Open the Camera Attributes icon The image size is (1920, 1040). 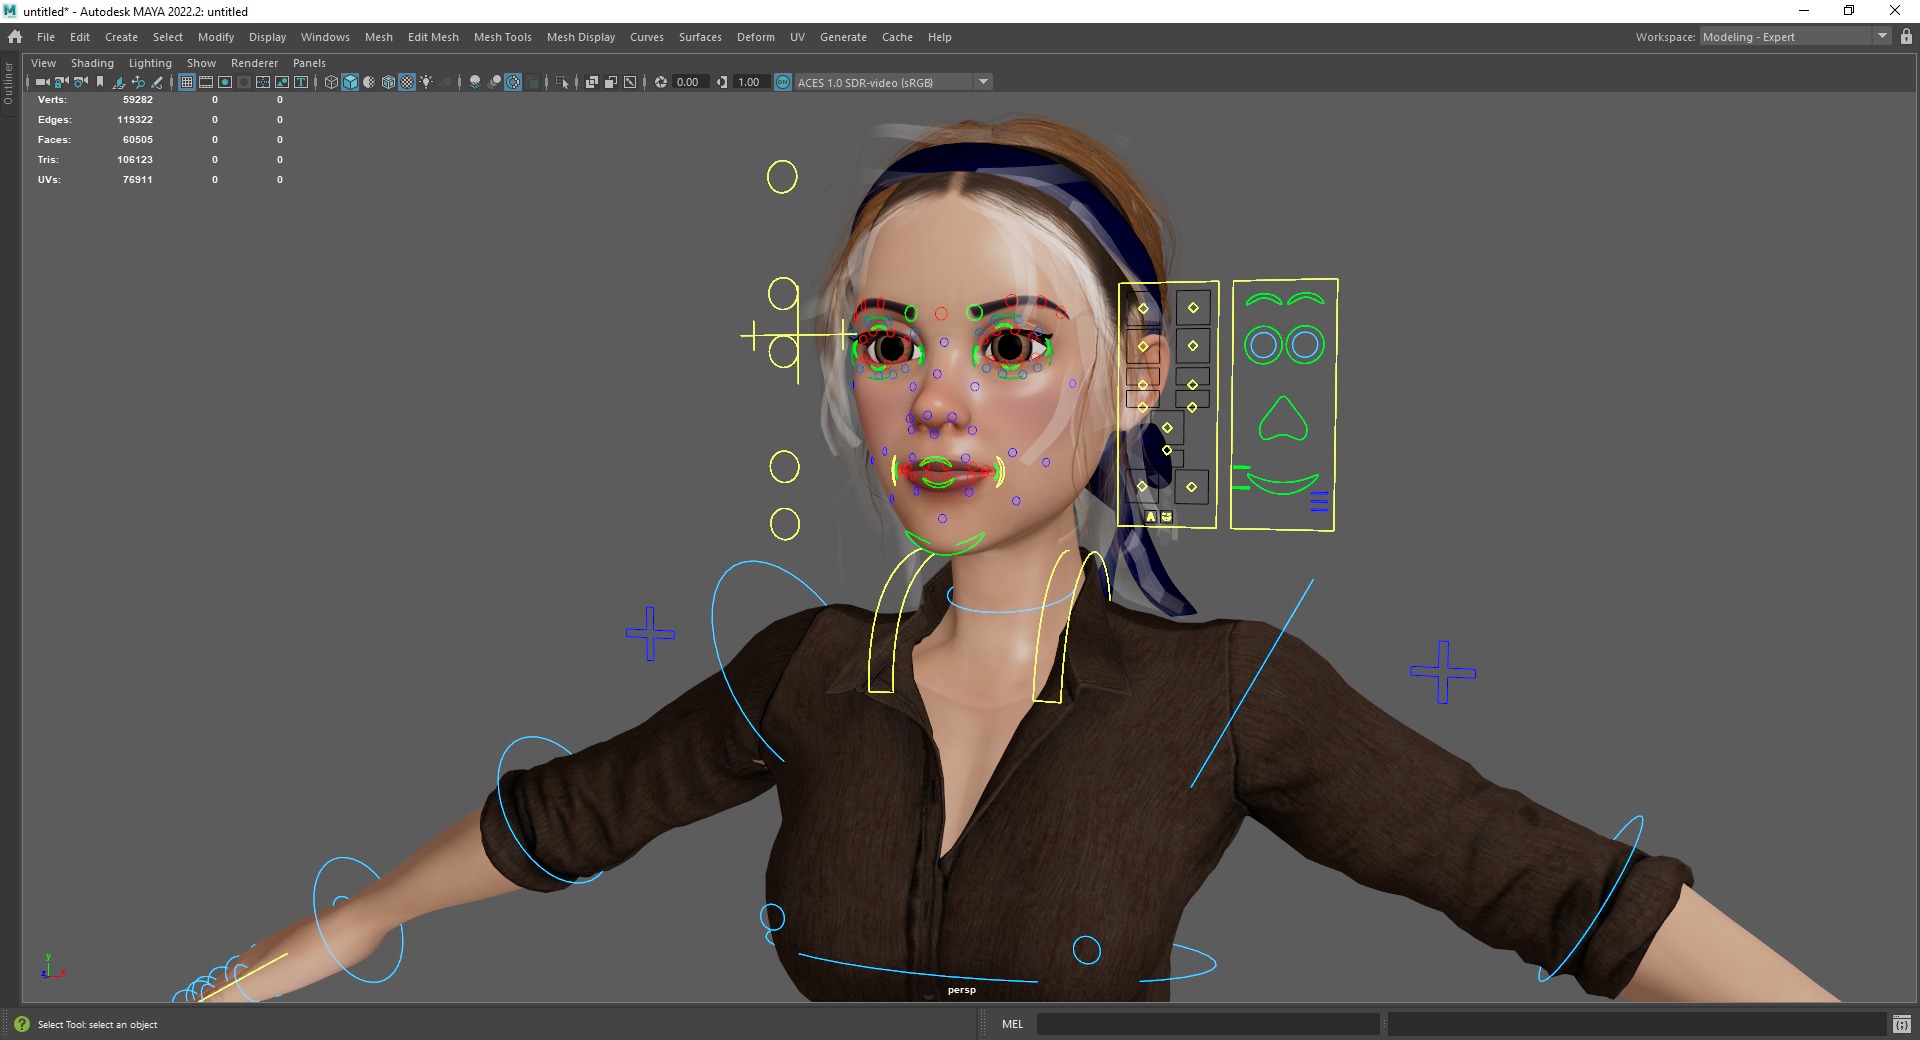pyautogui.click(x=81, y=82)
